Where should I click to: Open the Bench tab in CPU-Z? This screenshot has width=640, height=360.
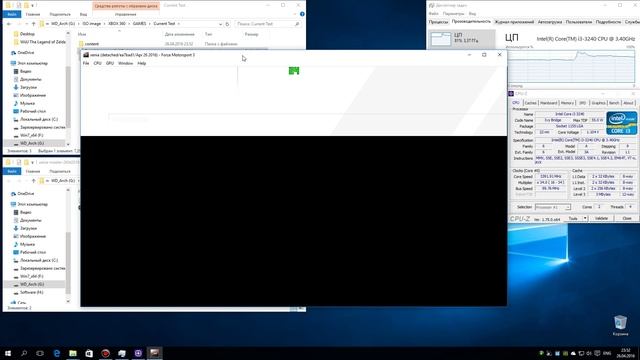tap(614, 103)
